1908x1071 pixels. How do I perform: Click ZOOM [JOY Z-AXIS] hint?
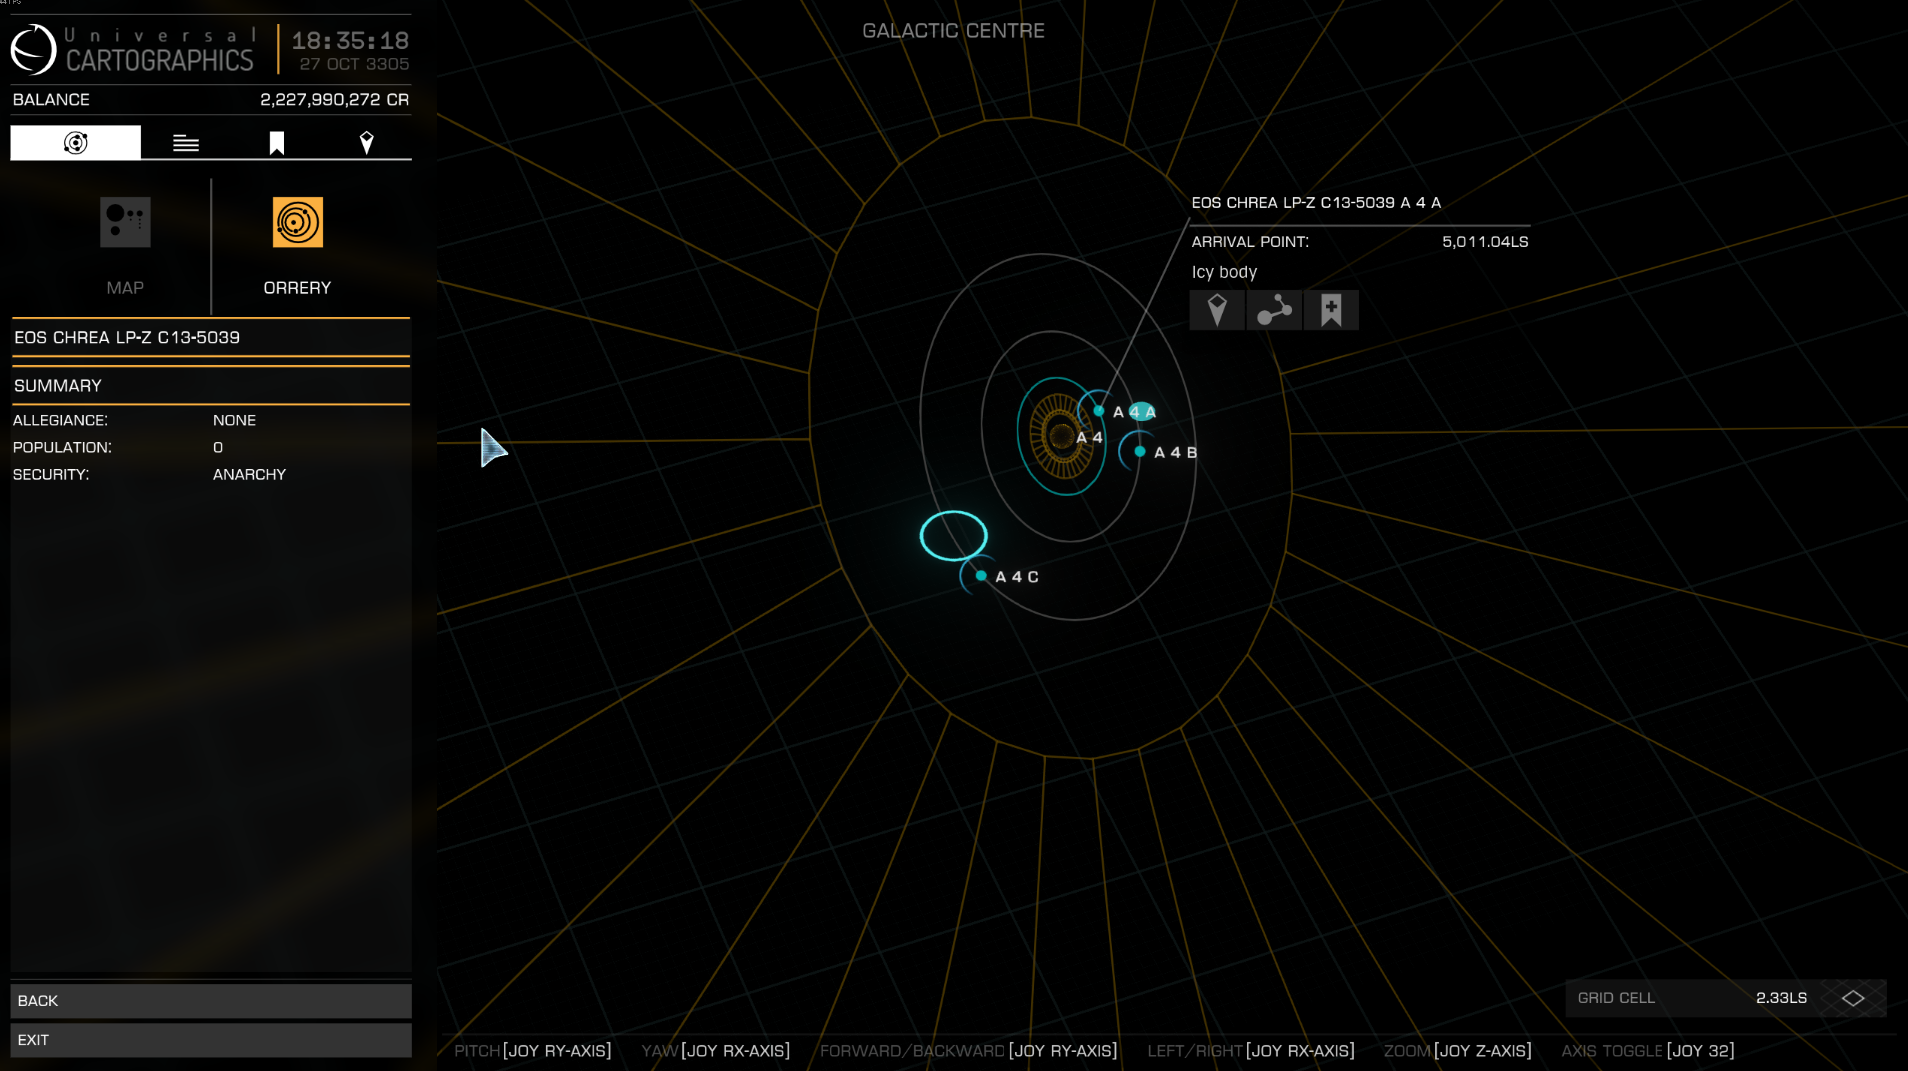(x=1457, y=1051)
